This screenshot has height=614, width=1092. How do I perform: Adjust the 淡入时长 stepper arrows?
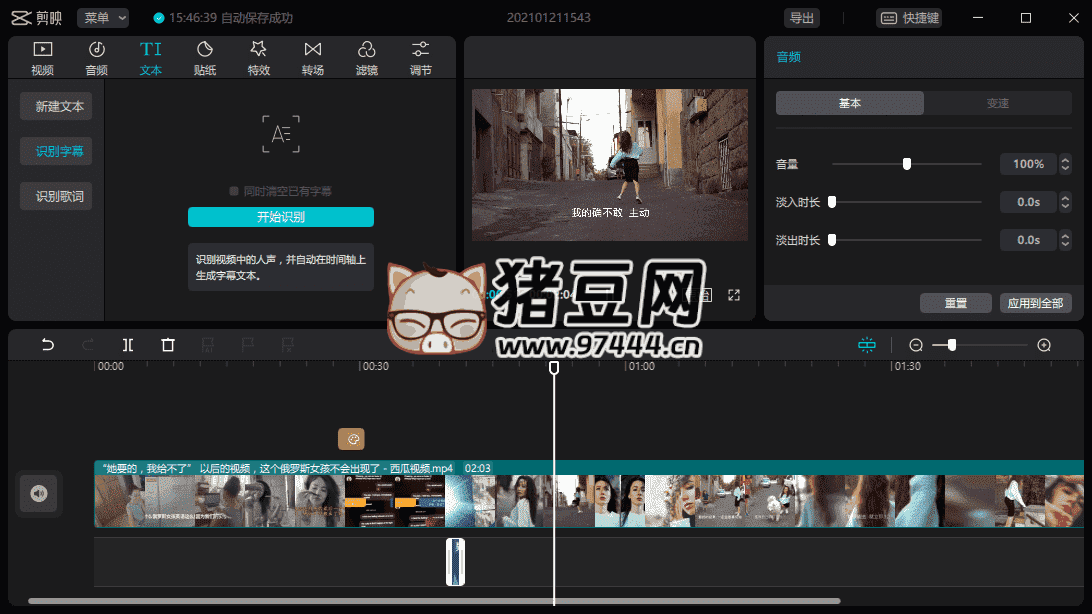[x=1065, y=202]
